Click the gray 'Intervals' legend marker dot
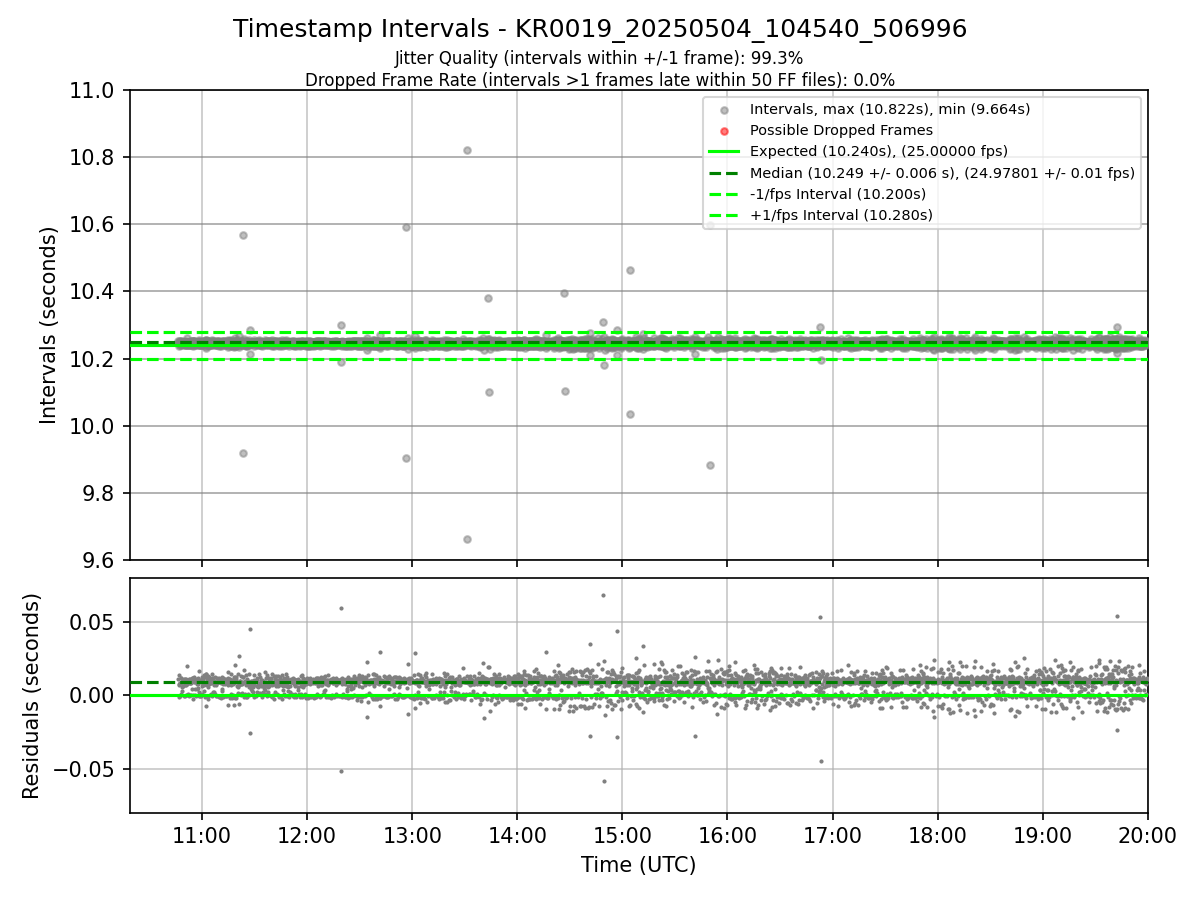 (725, 110)
